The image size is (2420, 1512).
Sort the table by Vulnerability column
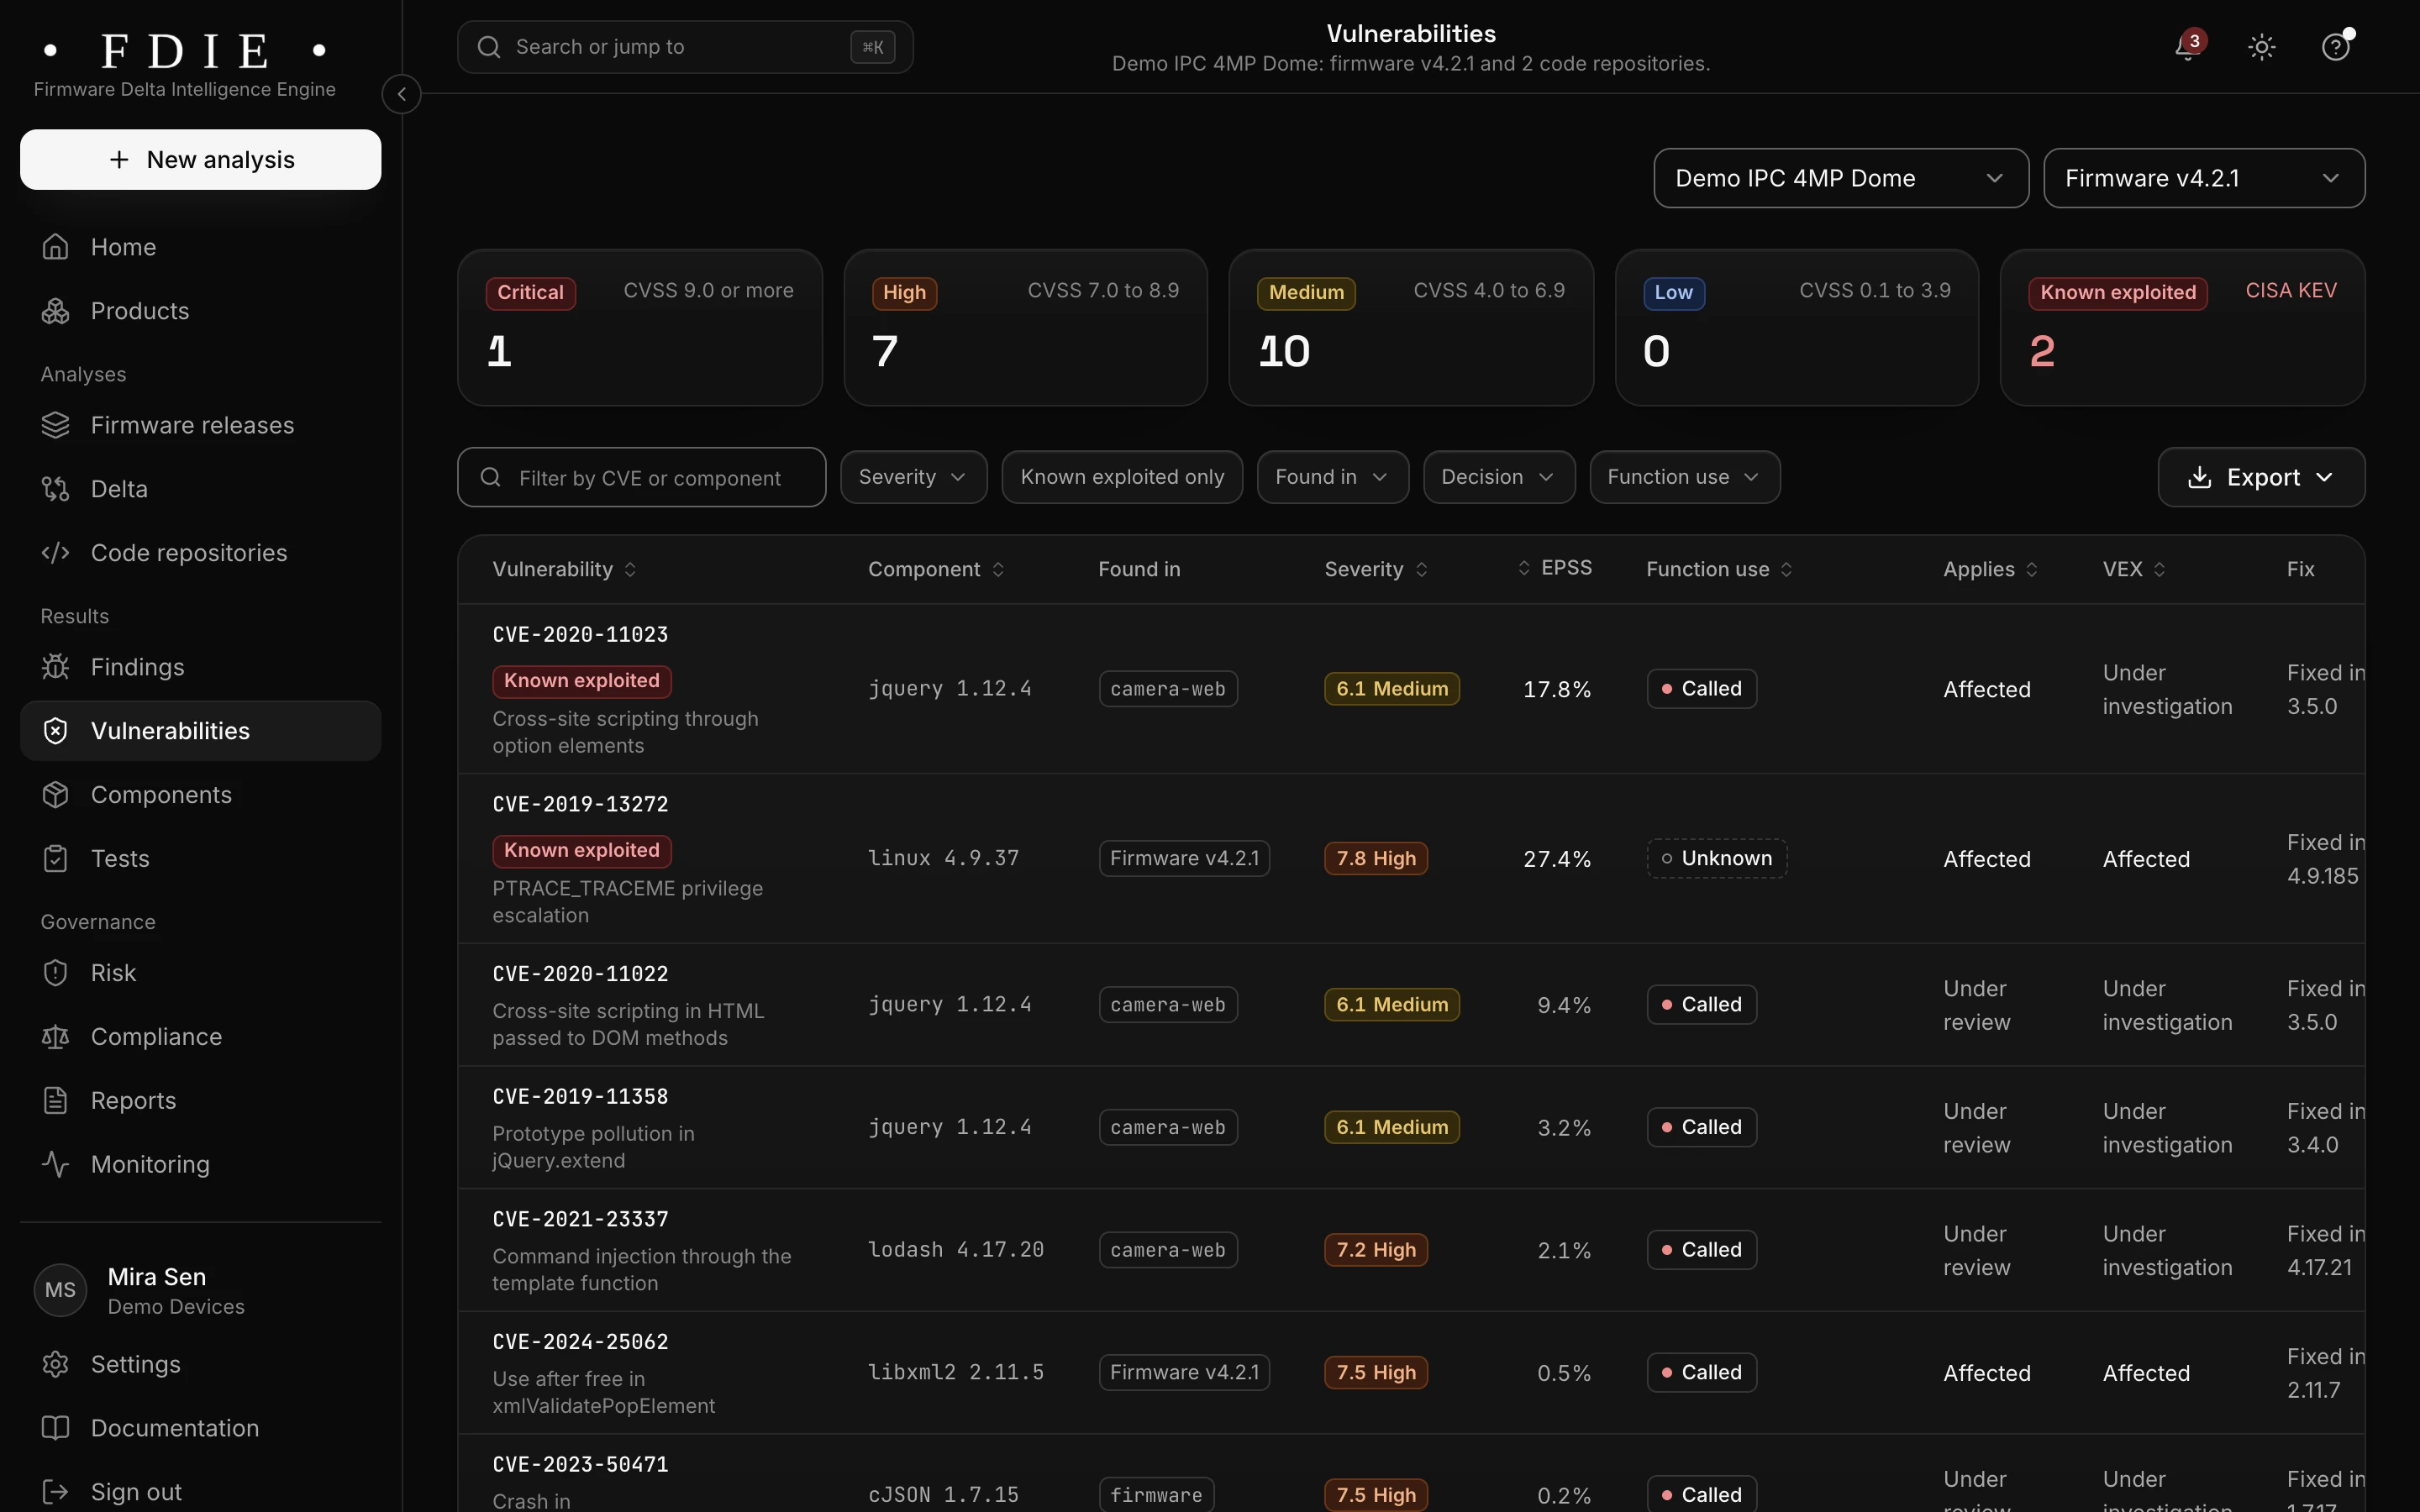coord(564,569)
